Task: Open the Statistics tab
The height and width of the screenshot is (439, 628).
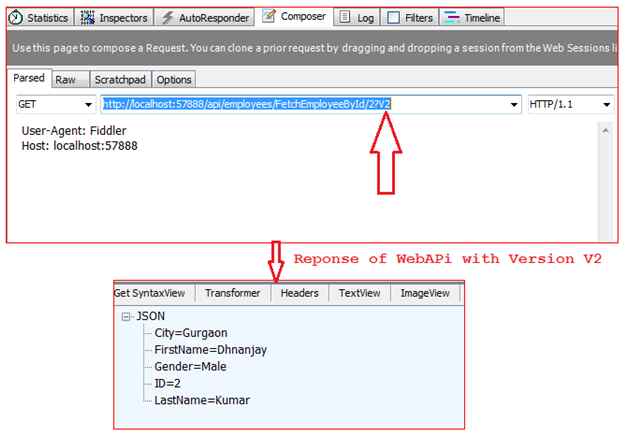Action: [40, 18]
